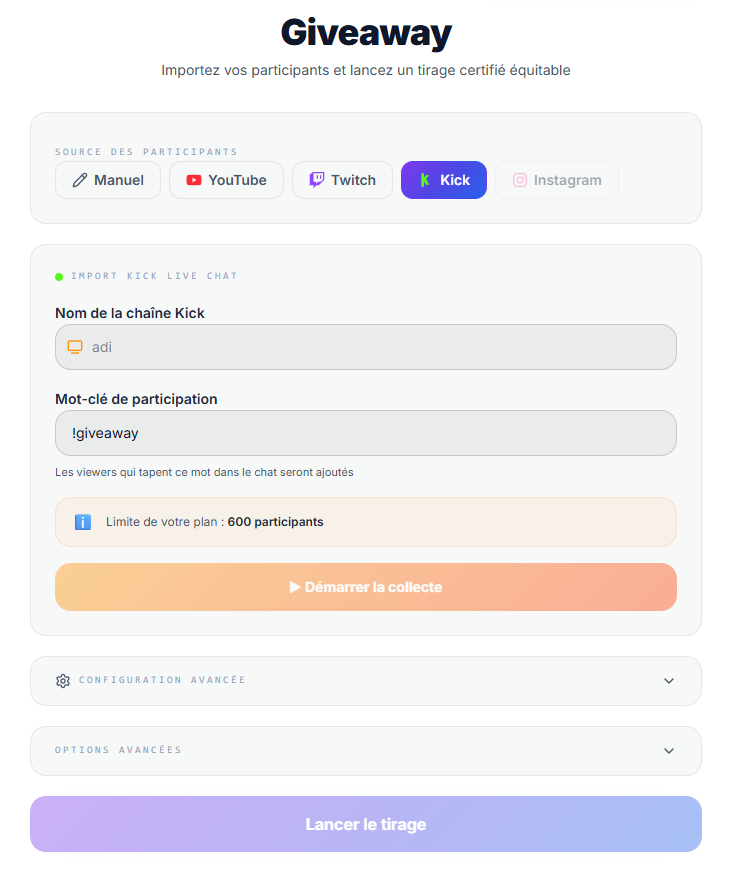Image resolution: width=736 pixels, height=871 pixels.
Task: Select the Twitch participant source
Action: [x=342, y=180]
